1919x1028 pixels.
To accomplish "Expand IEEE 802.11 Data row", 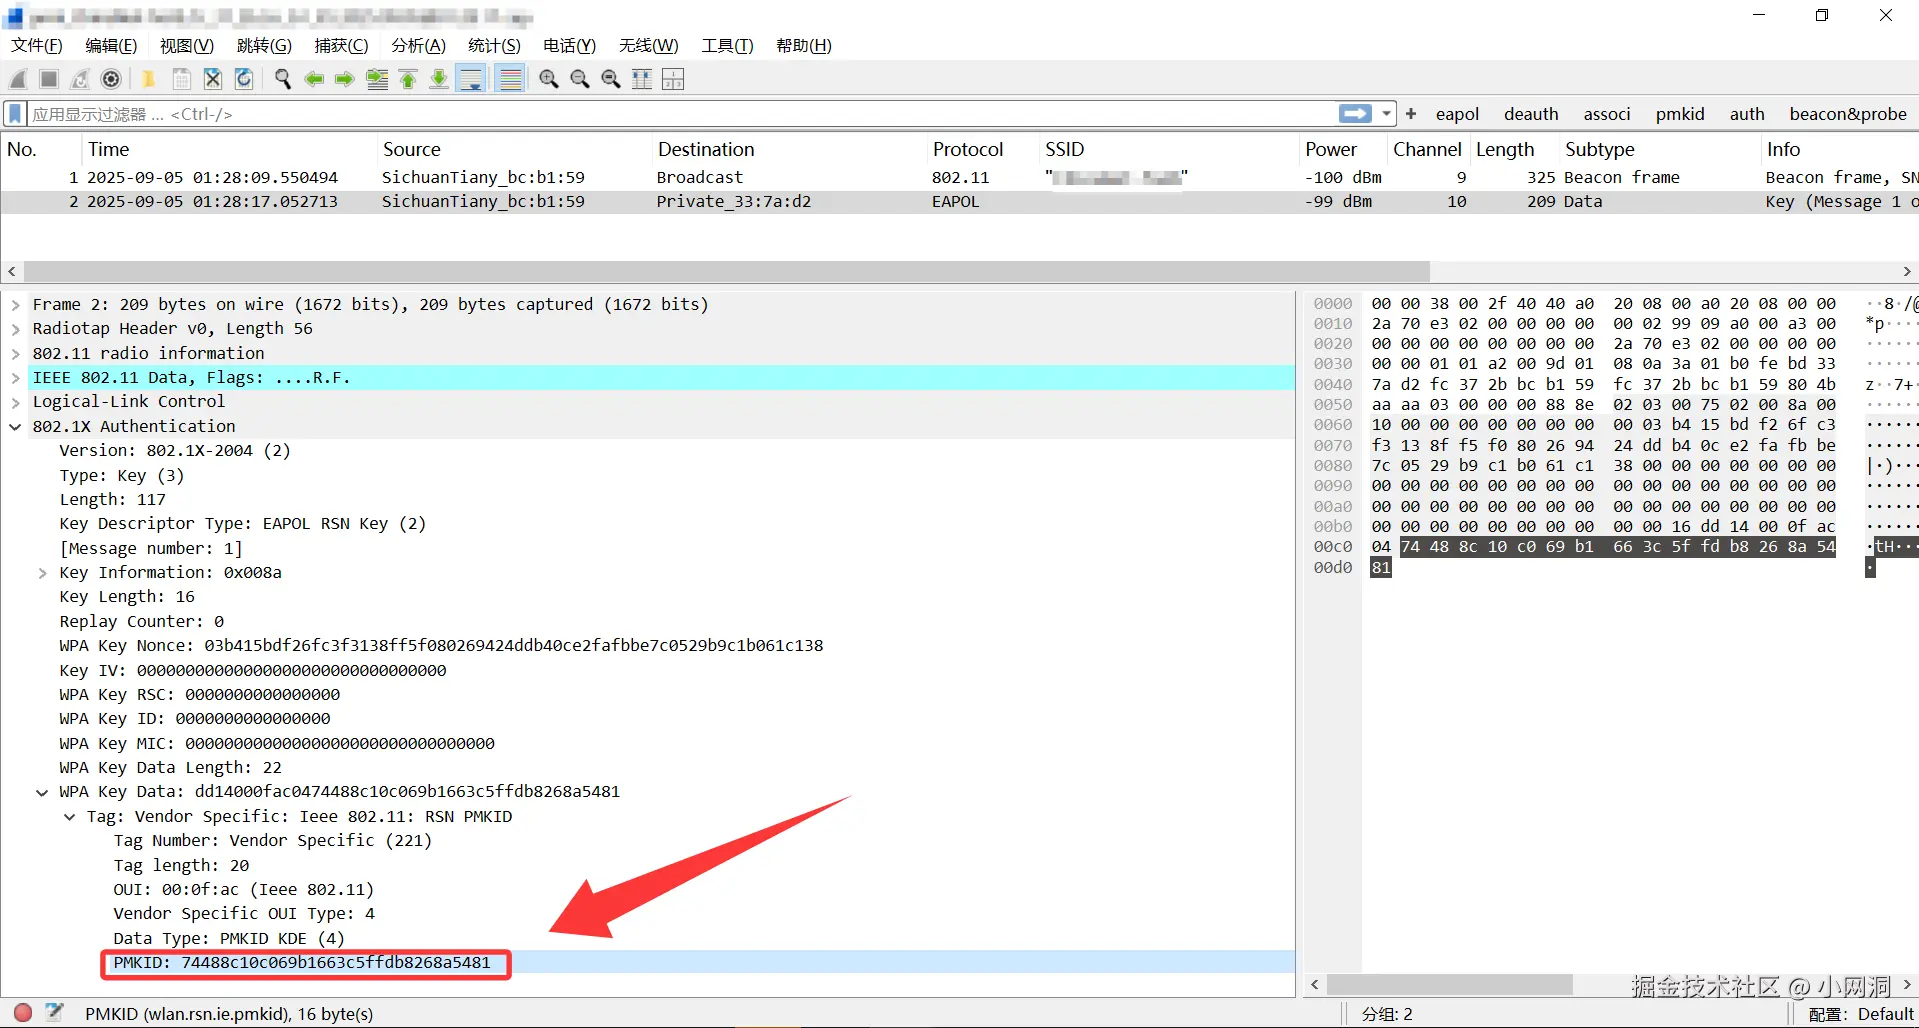I will (x=15, y=378).
